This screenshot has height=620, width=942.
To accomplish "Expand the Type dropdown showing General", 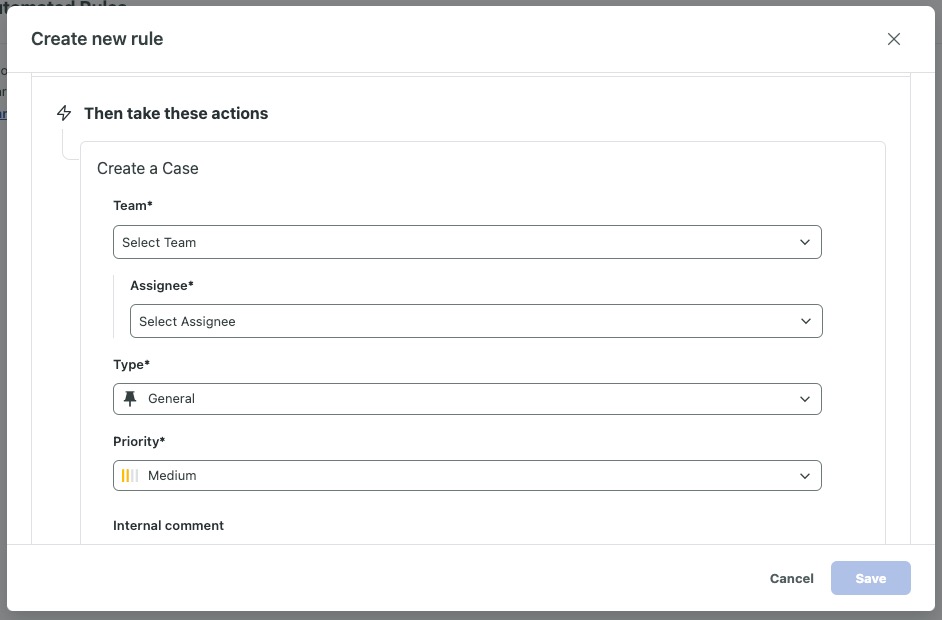I will [805, 398].
